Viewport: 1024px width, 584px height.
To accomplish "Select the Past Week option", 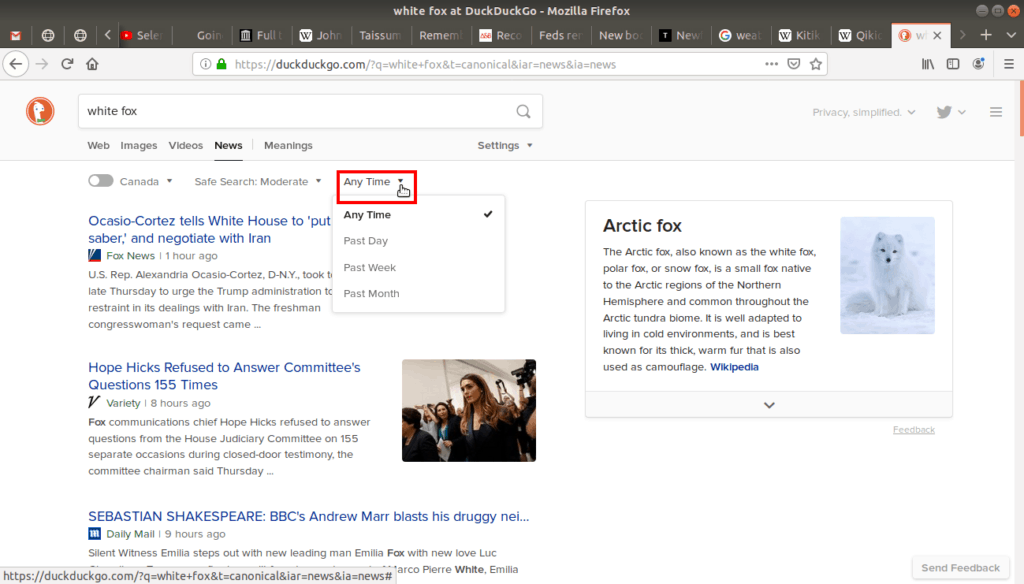I will 418,267.
